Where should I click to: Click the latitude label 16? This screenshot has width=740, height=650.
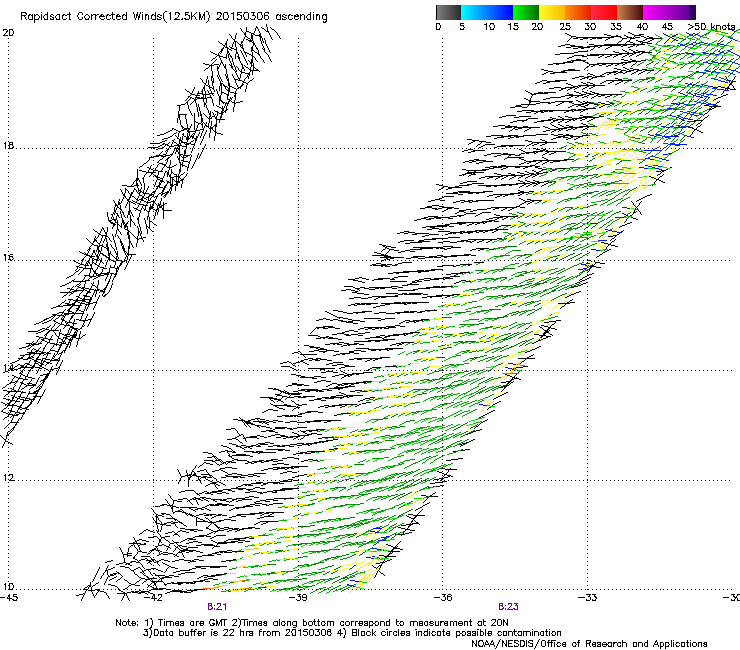[8, 258]
